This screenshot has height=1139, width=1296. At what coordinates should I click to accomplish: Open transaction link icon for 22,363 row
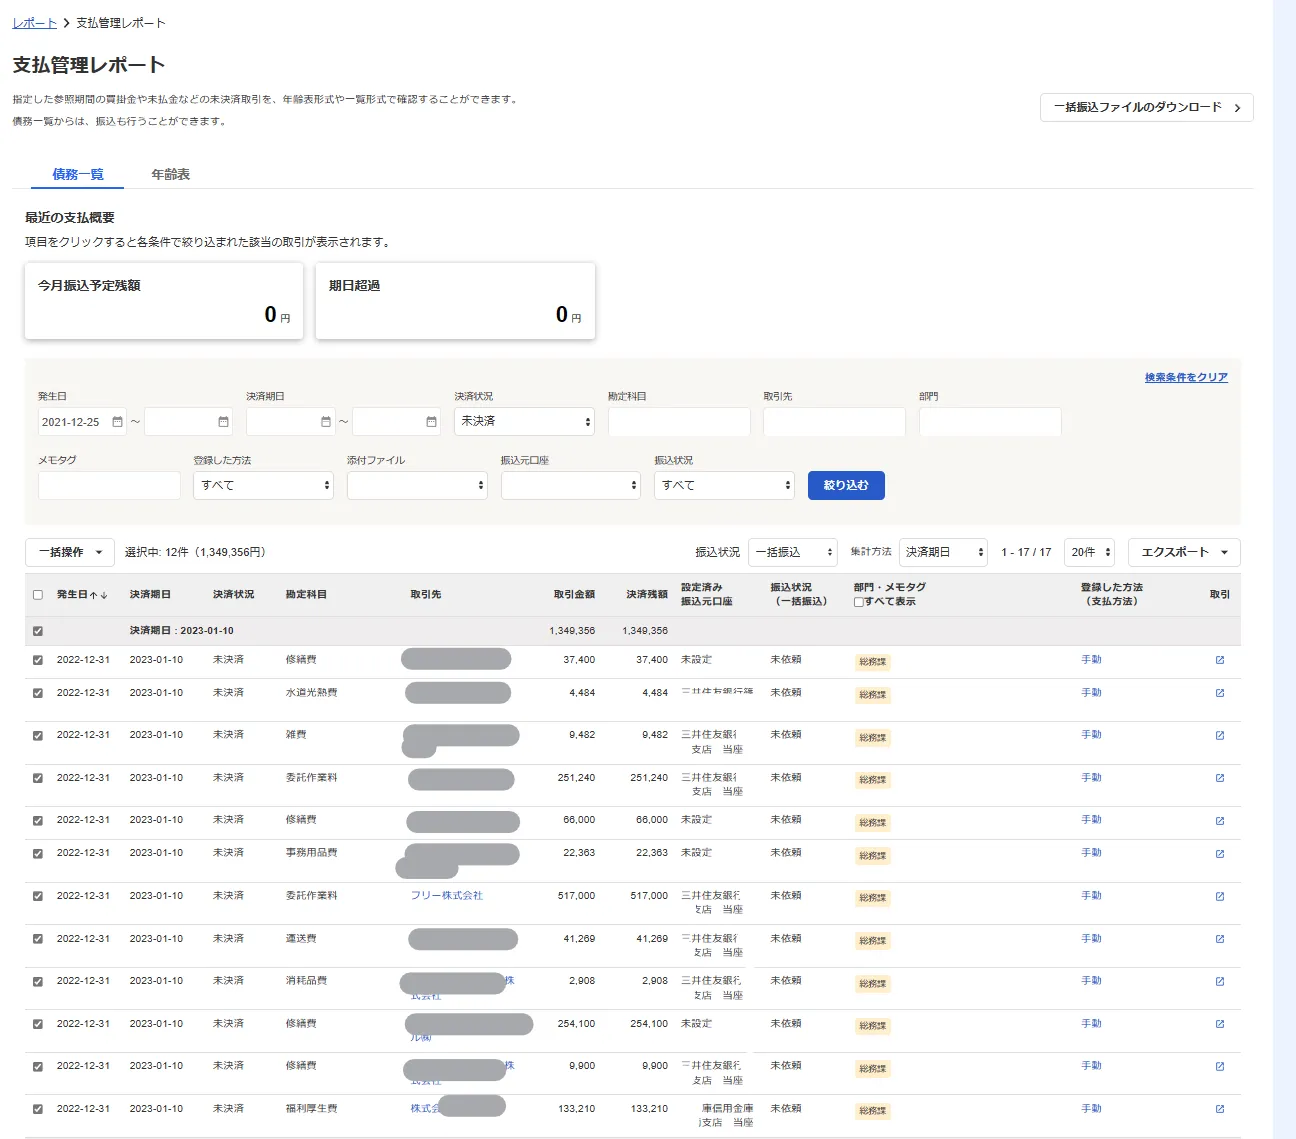tap(1220, 853)
